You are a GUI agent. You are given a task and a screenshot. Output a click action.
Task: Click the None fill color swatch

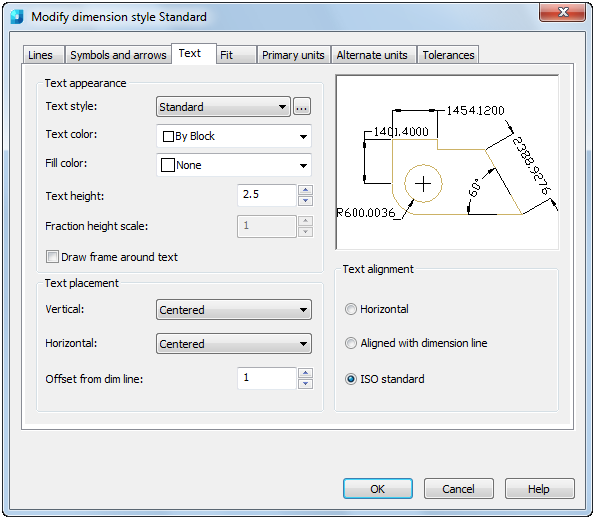coord(168,165)
